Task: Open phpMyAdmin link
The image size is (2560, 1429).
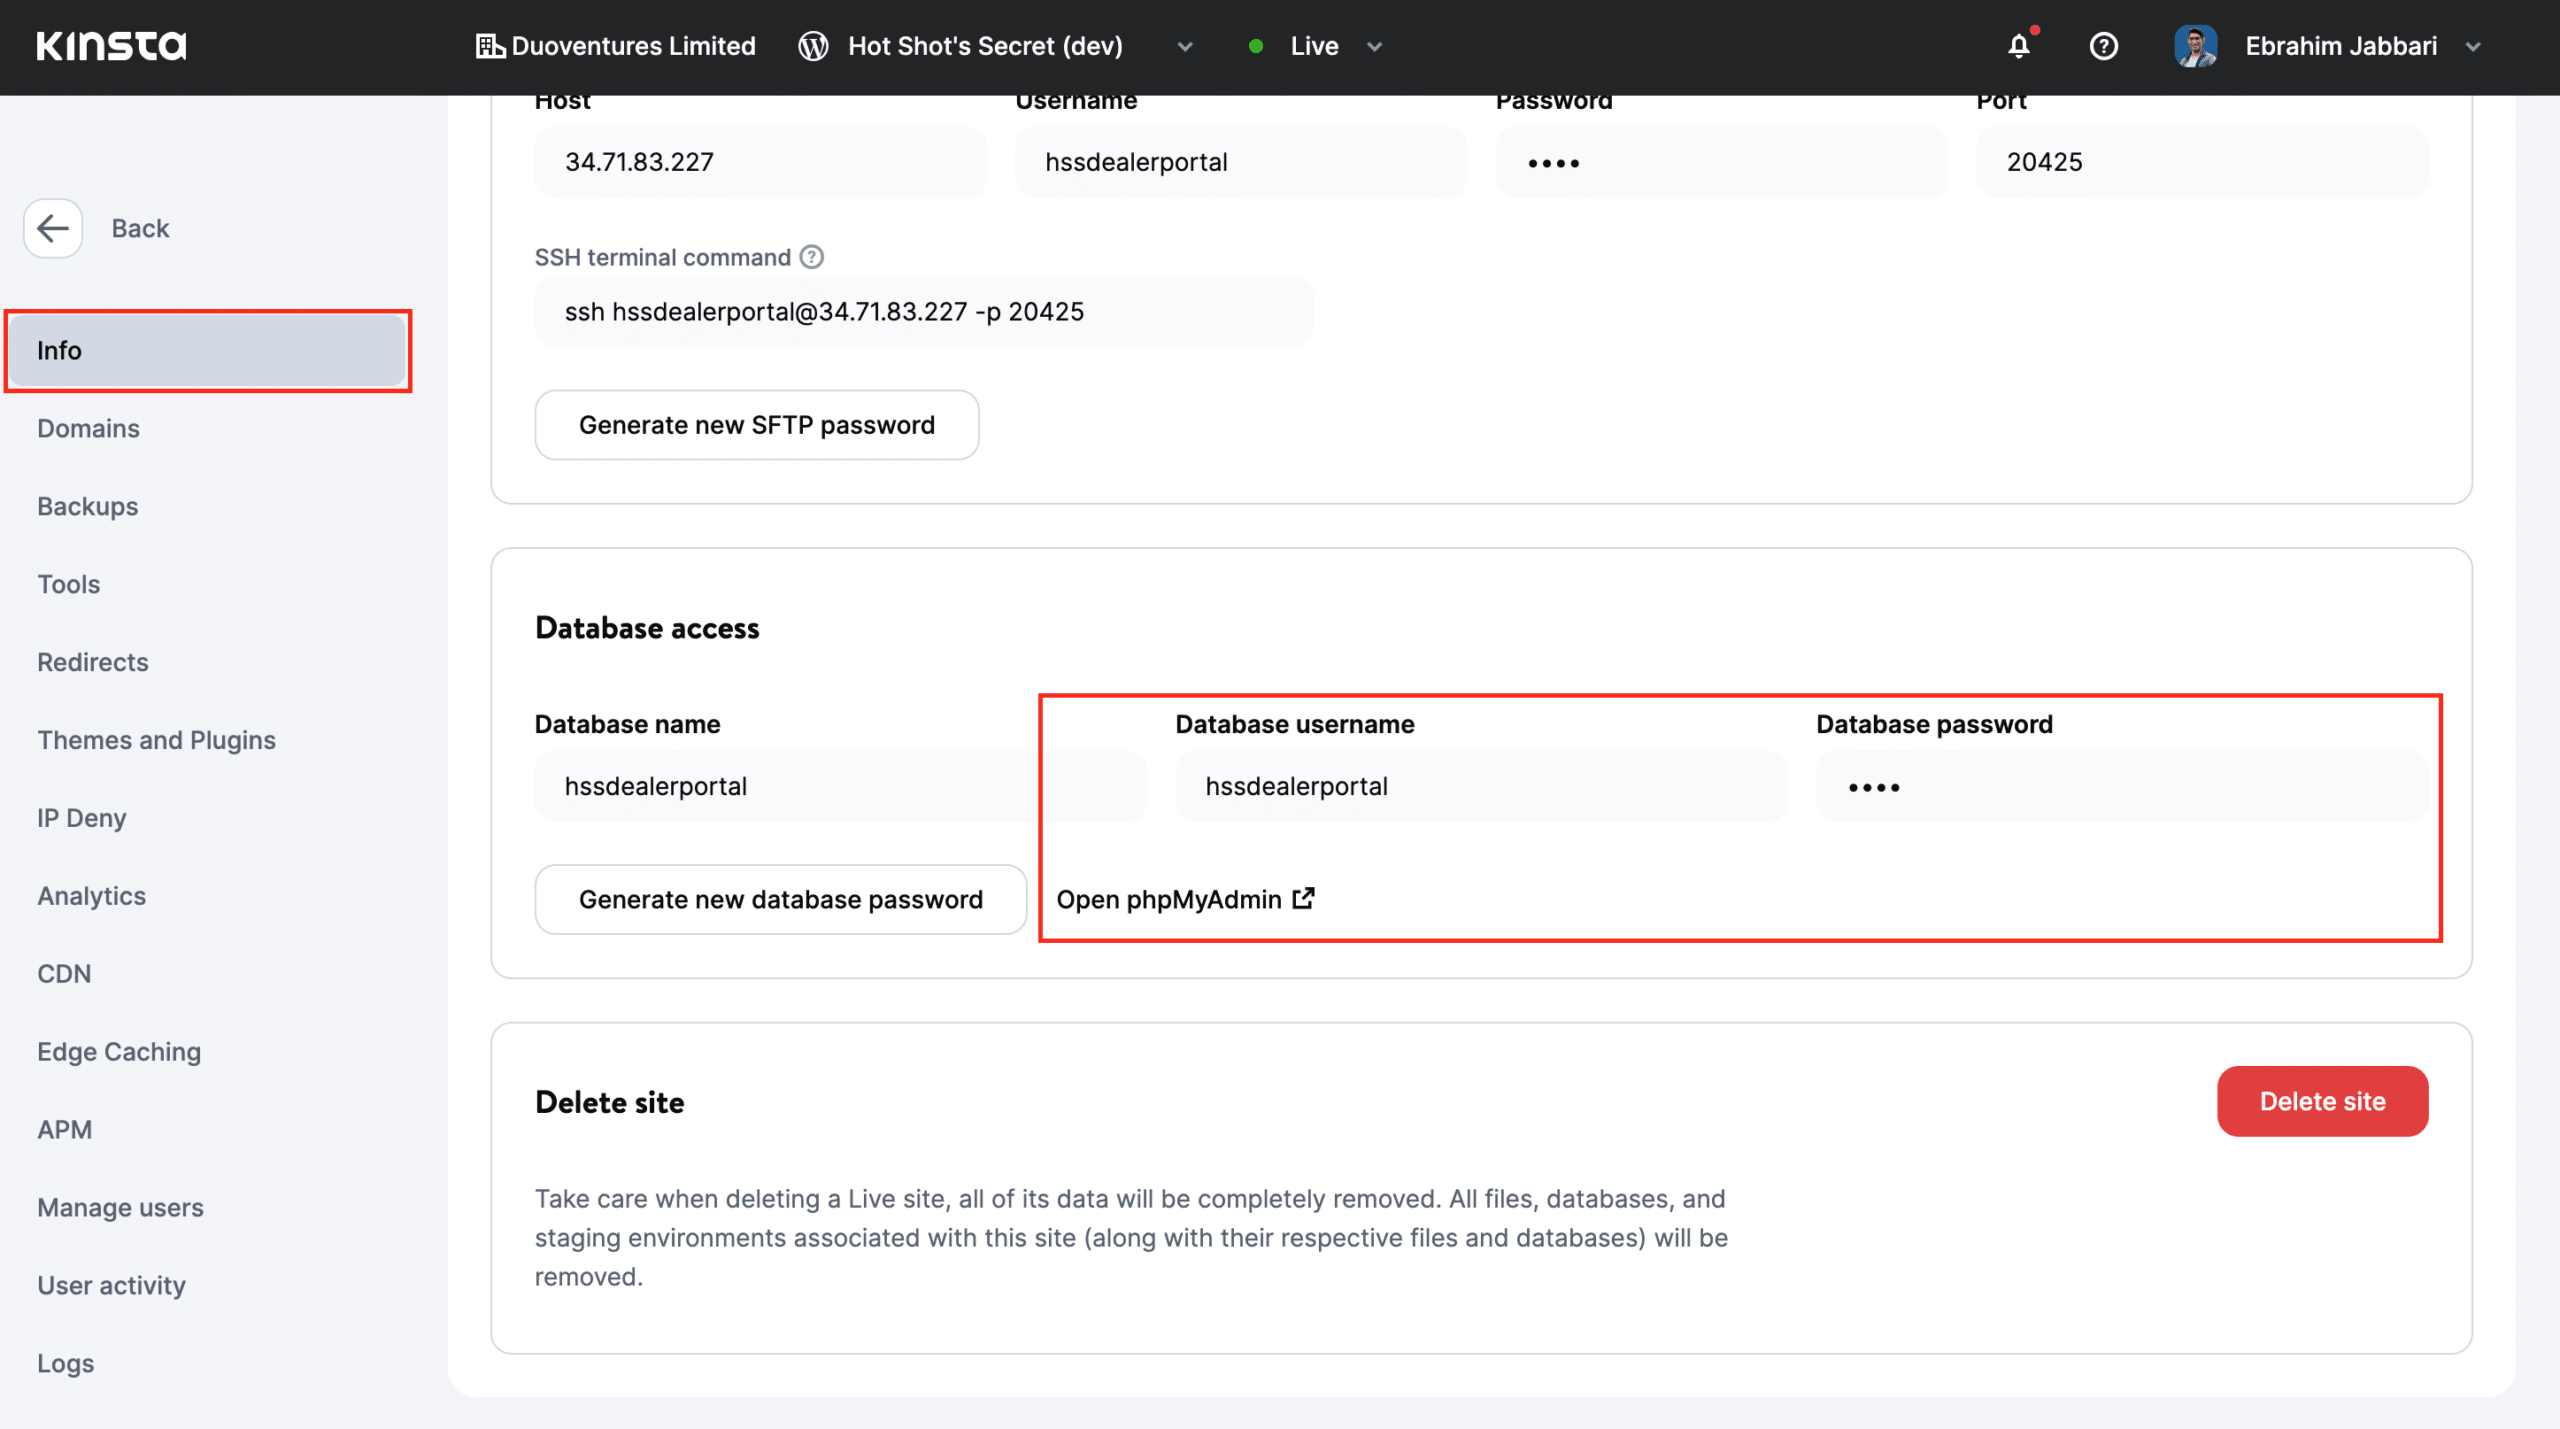Action: point(1185,900)
